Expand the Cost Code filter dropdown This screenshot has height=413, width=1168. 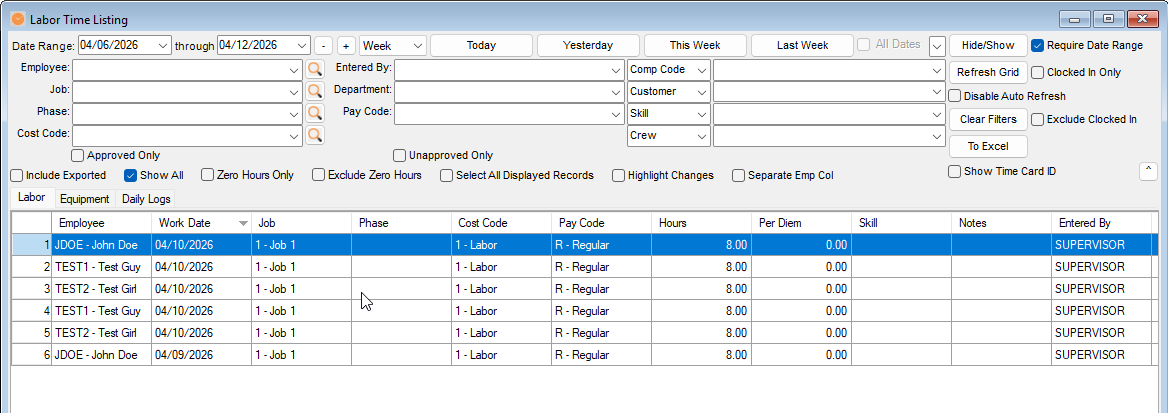pos(294,135)
